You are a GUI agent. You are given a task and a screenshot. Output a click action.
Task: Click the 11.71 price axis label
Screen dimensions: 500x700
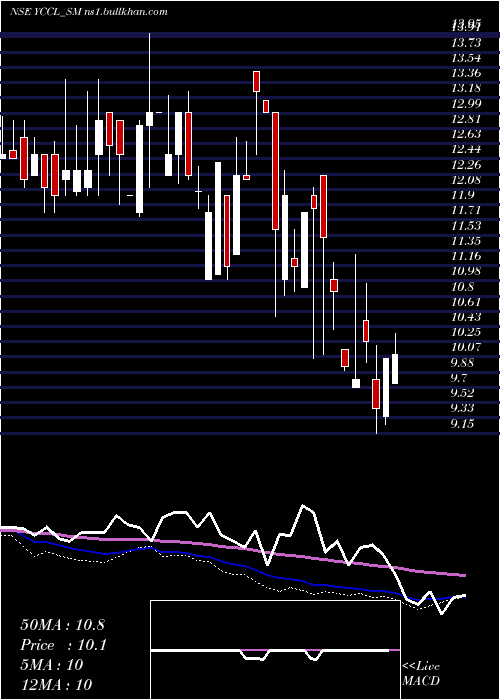tap(467, 210)
